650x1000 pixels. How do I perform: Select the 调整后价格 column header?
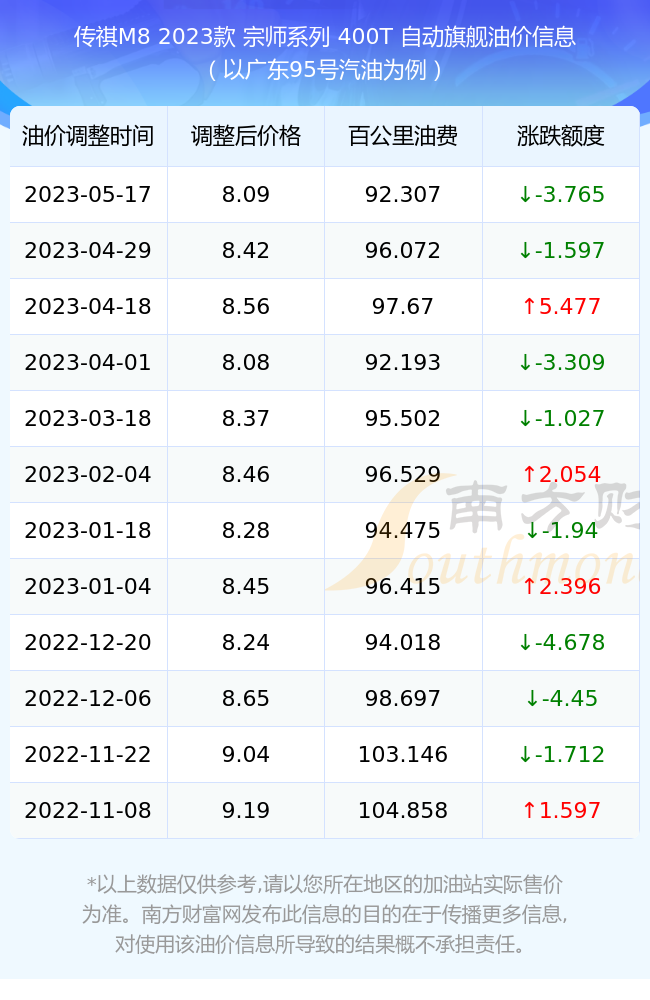246,136
